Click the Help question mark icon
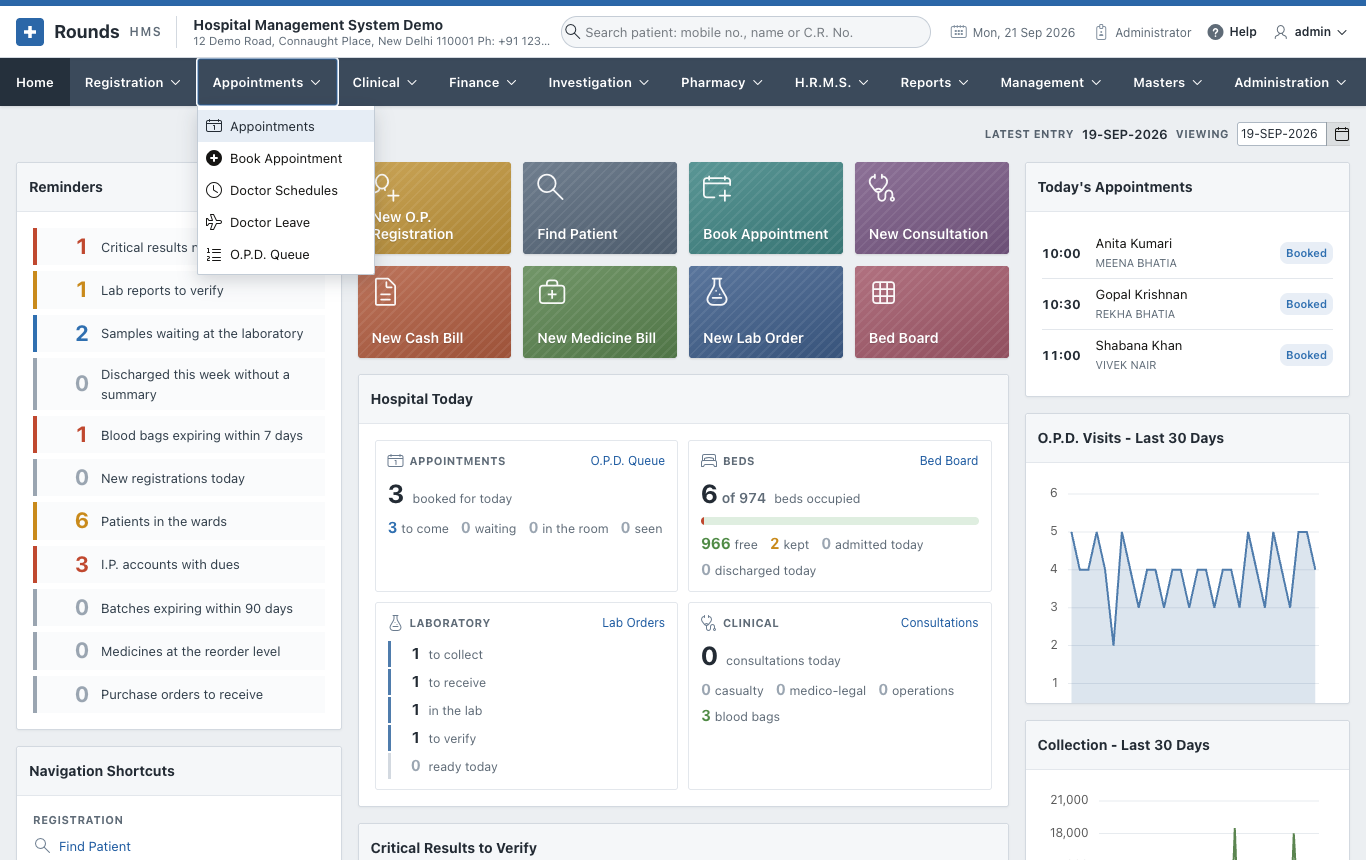Screen dimensions: 1366x860 (1215, 32)
